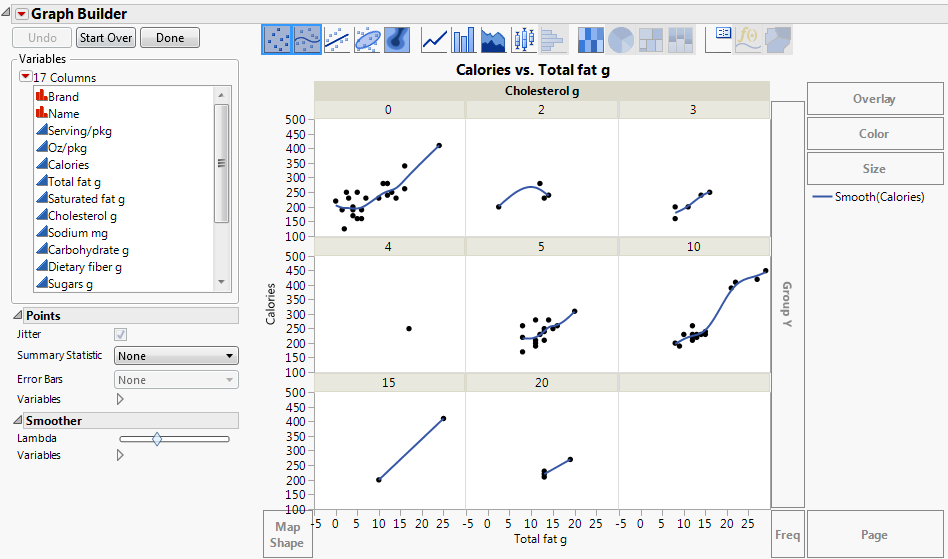Select the Line chart icon
948x559 pixels.
click(434, 40)
